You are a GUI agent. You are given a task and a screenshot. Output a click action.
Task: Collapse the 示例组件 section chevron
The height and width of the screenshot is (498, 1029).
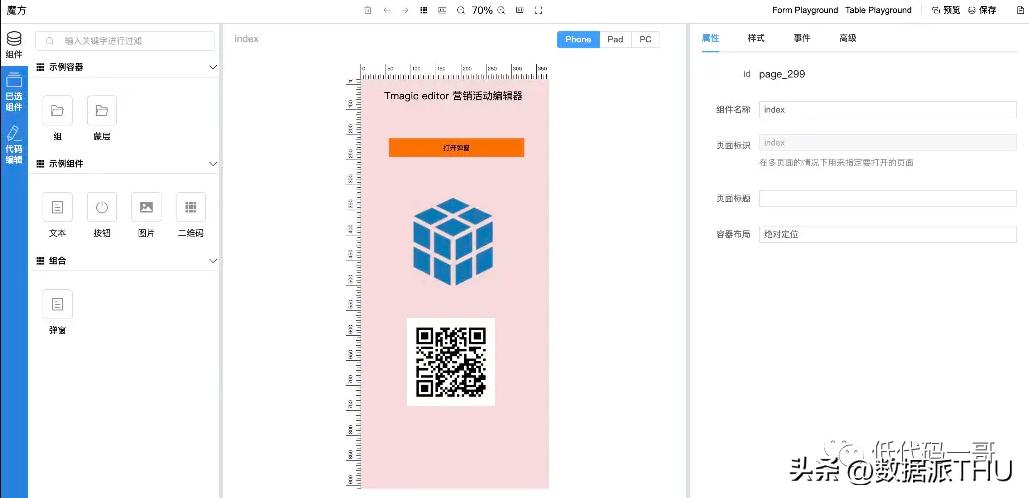[213, 163]
